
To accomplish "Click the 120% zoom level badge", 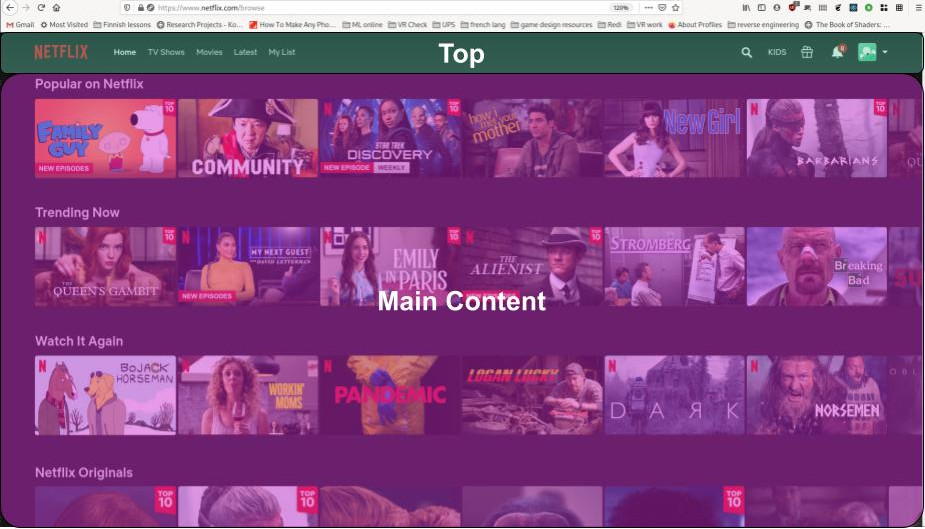I will [x=621, y=8].
